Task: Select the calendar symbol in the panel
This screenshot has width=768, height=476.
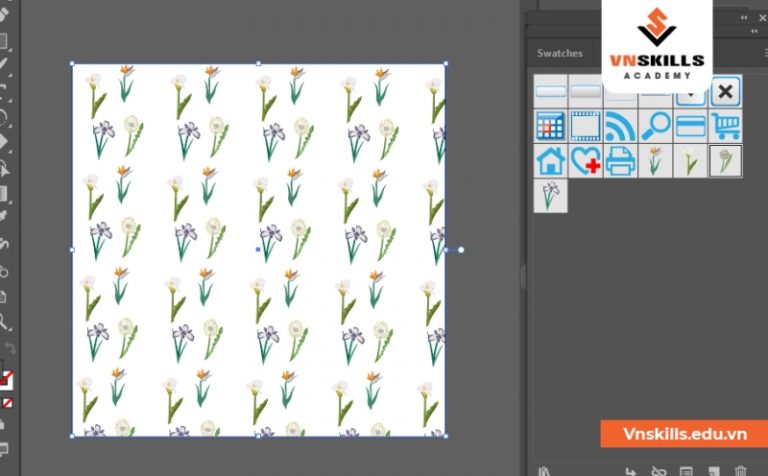Action: (551, 126)
